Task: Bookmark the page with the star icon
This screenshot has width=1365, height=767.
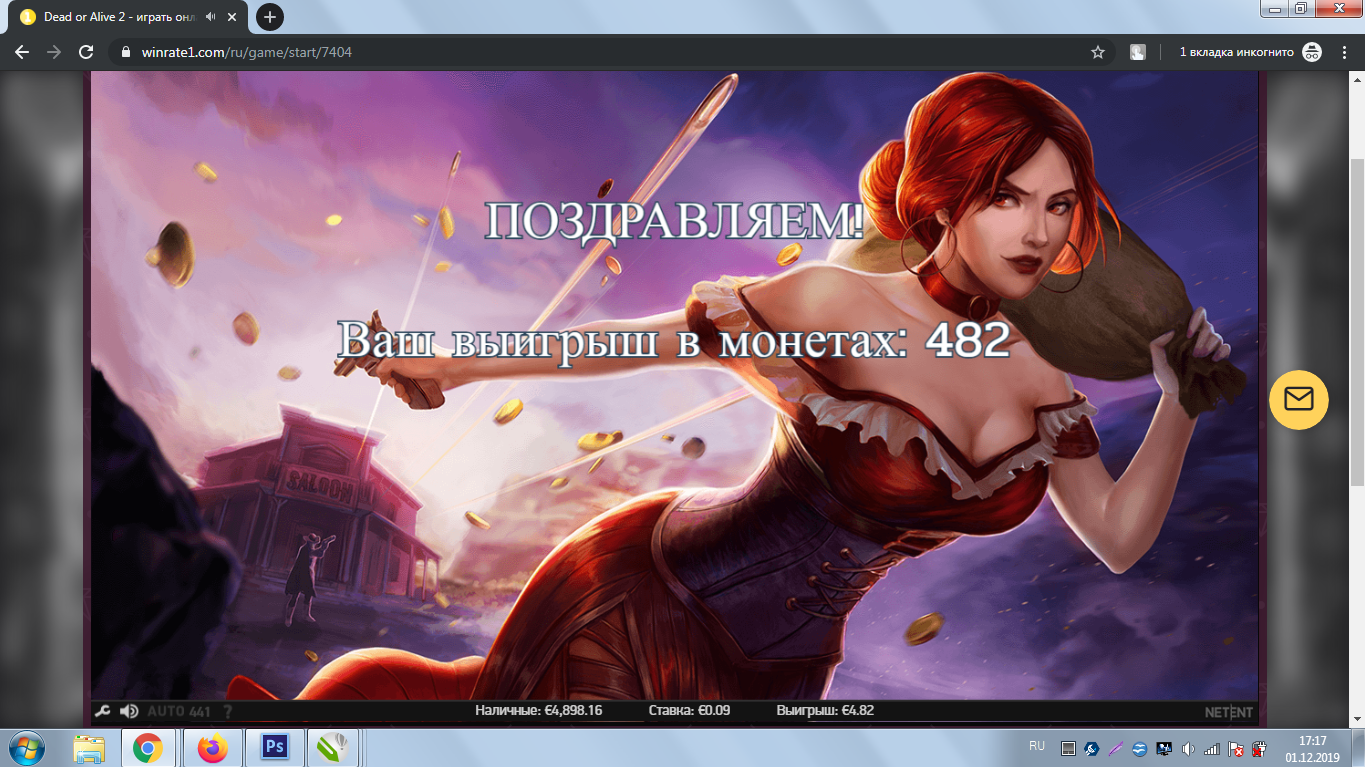Action: point(1096,51)
